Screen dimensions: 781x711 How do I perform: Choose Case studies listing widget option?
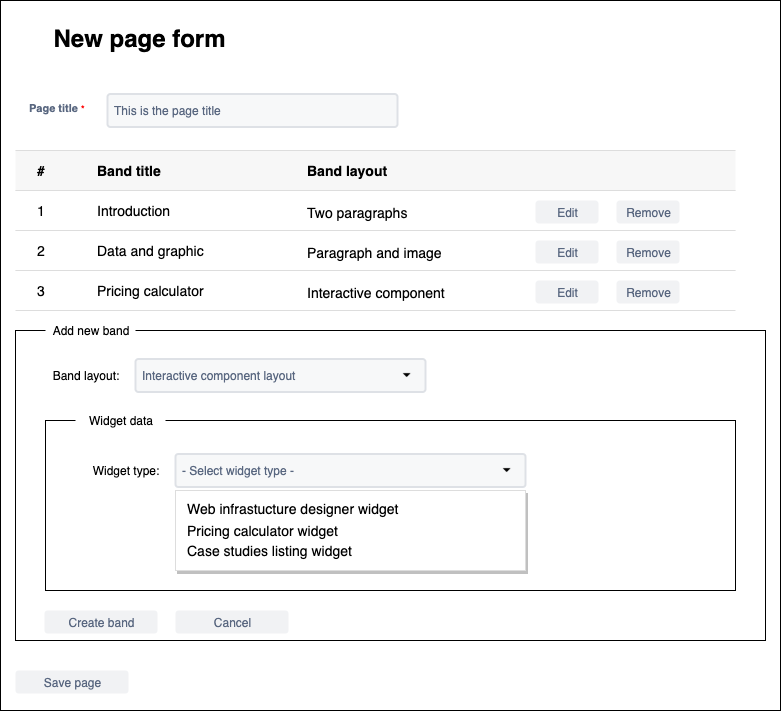(269, 551)
